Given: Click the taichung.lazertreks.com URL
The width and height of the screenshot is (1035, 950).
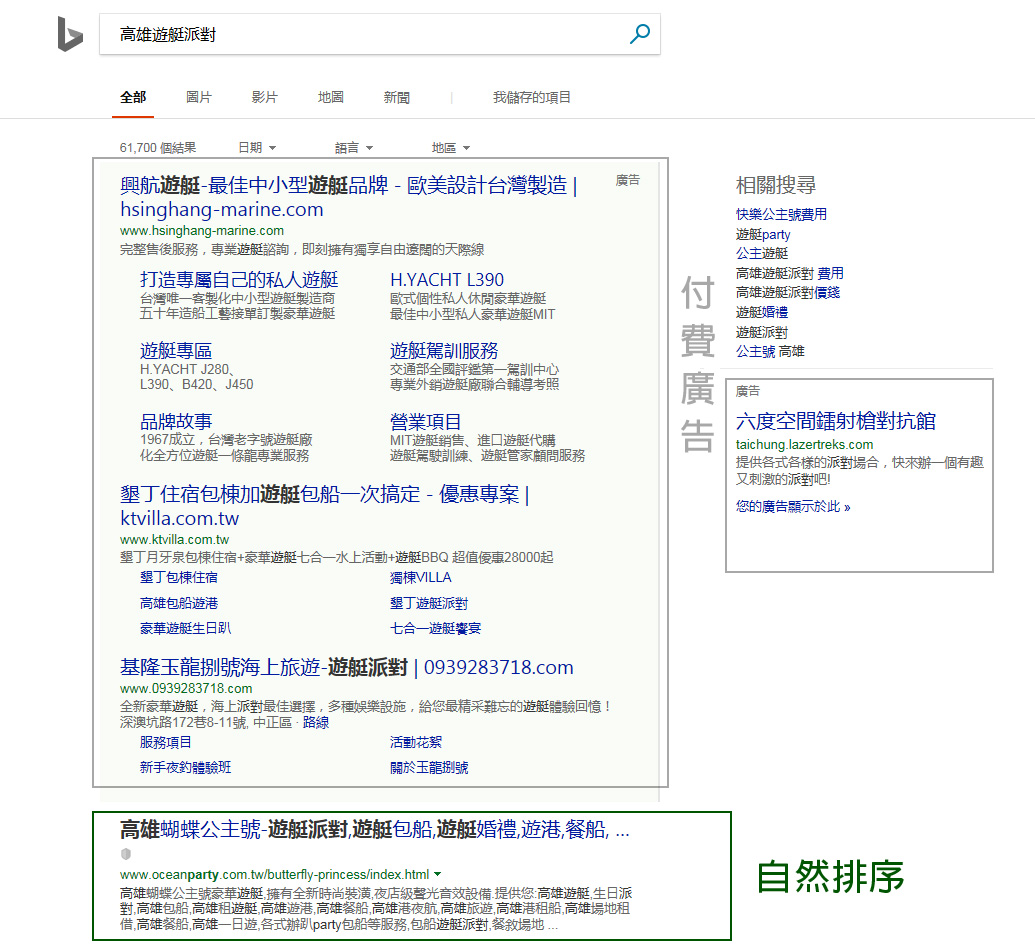Looking at the screenshot, I should click(805, 445).
